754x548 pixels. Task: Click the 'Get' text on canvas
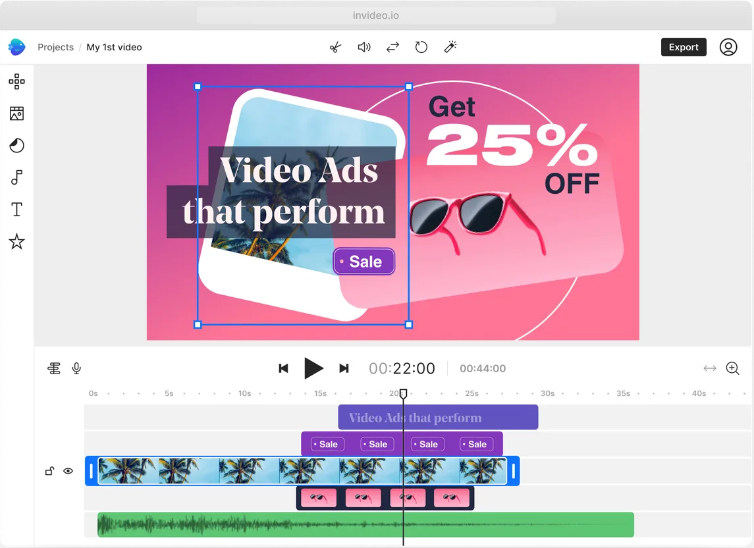coord(452,107)
